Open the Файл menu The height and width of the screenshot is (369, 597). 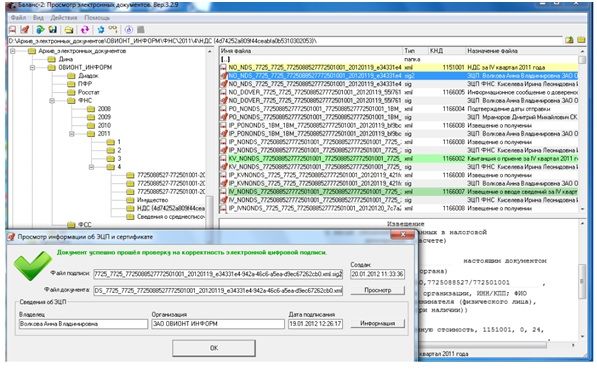[x=18, y=18]
